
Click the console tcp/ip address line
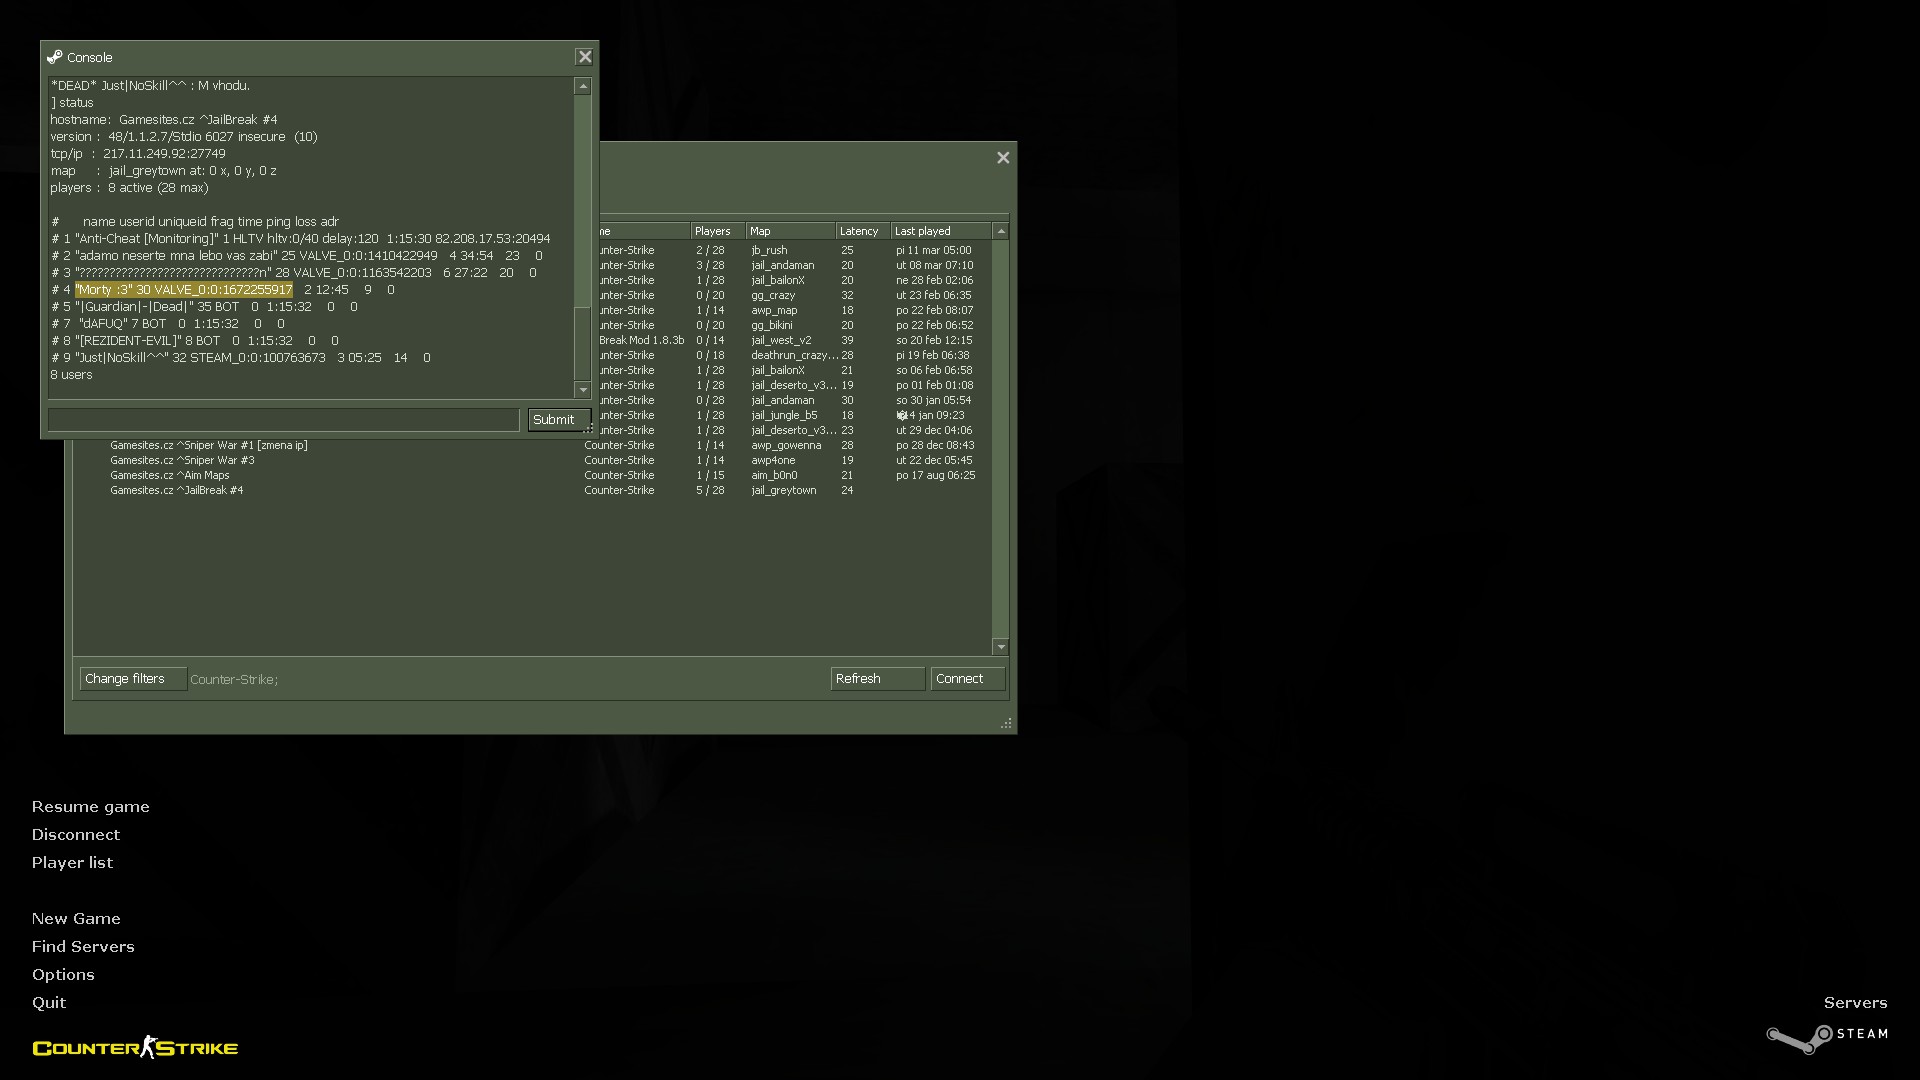point(138,154)
